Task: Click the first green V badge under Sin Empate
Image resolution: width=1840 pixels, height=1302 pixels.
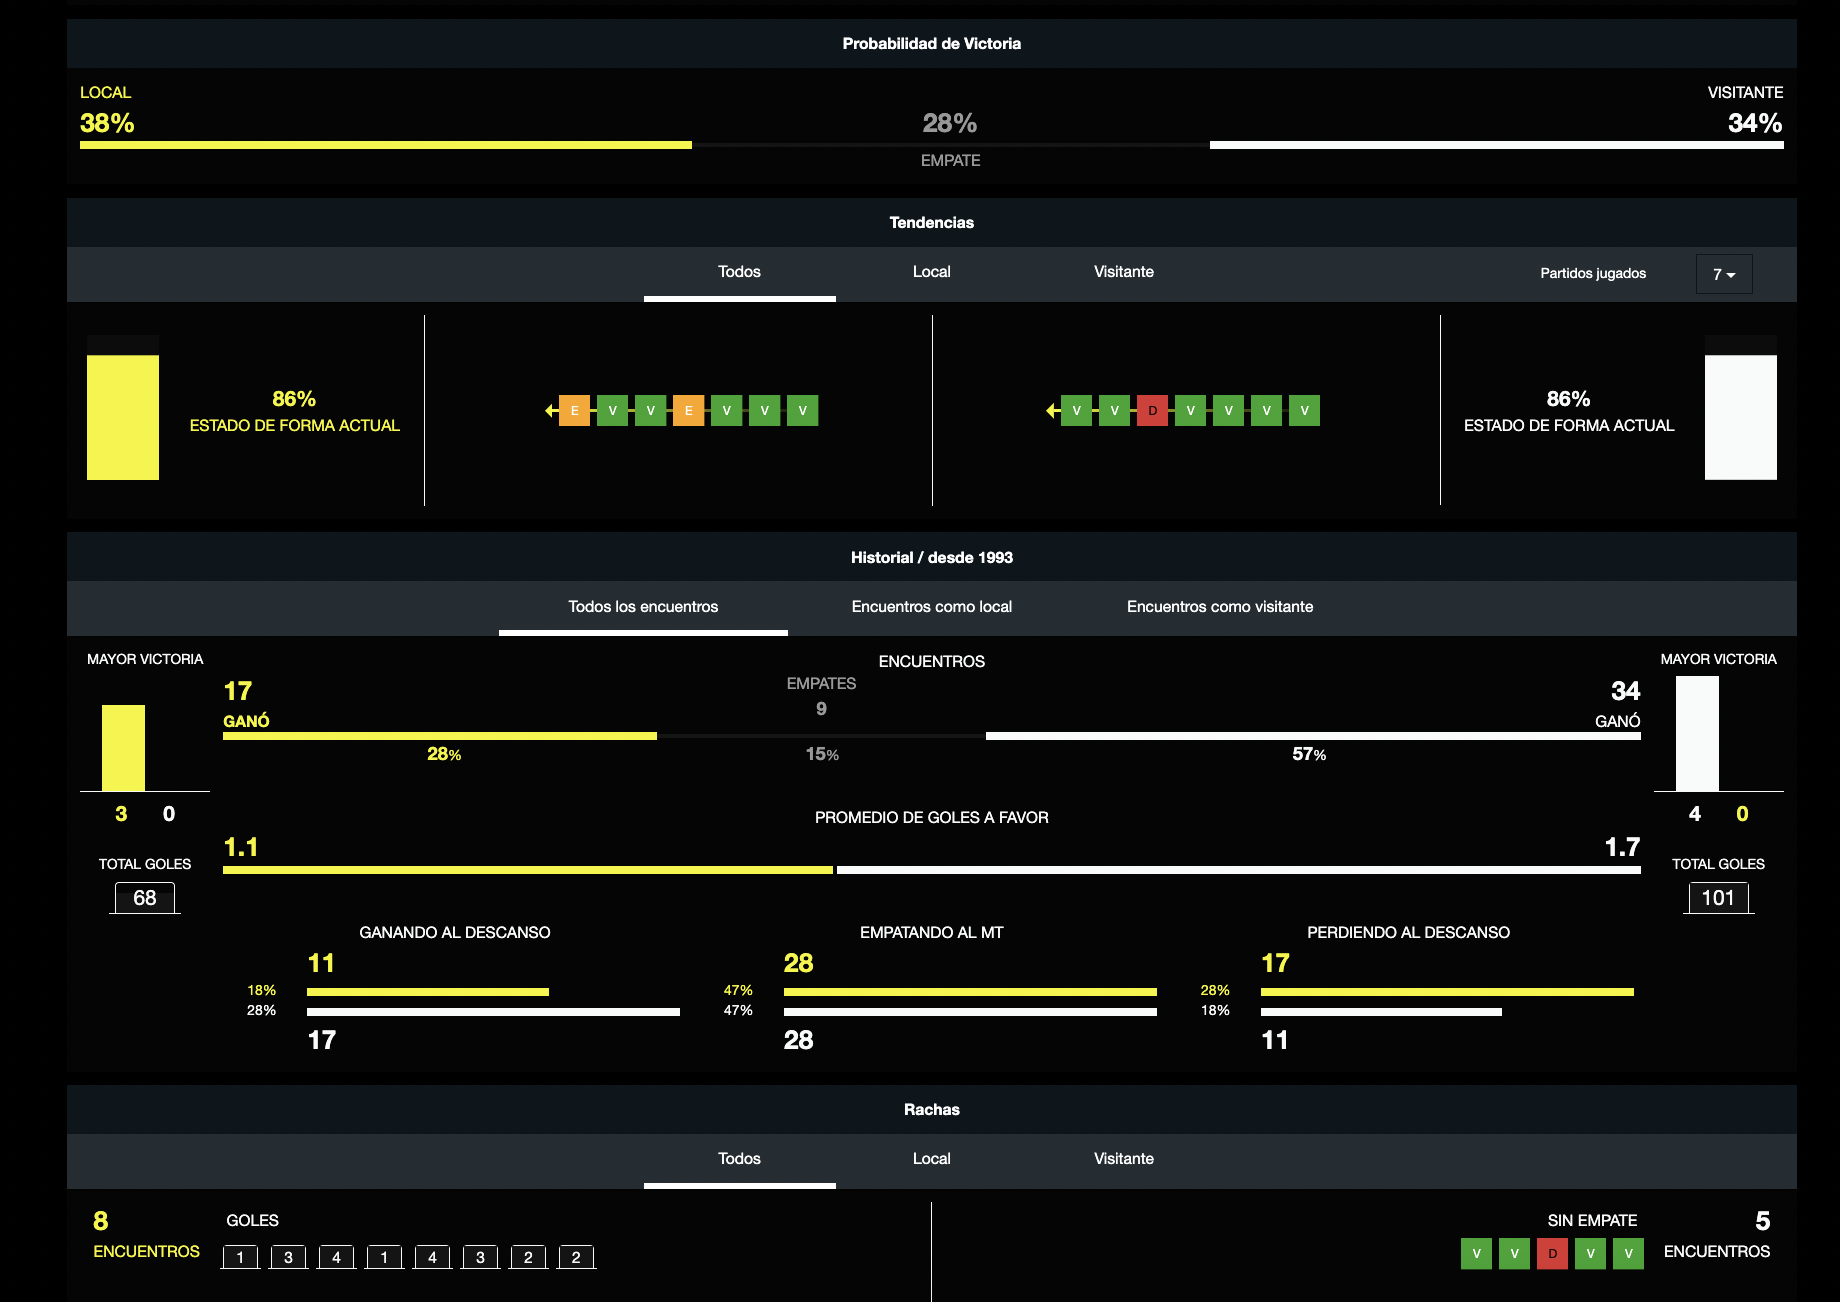Action: click(x=1476, y=1254)
